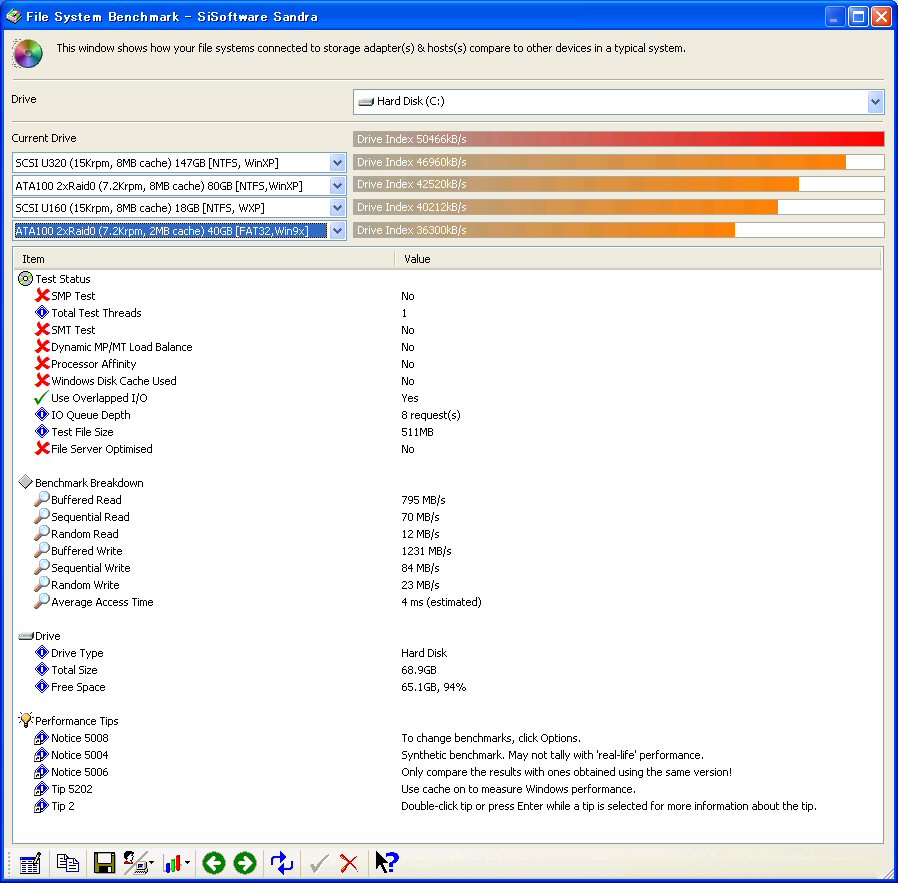Click the red X Cancel toolbar icon
The height and width of the screenshot is (883, 898).
coord(349,863)
